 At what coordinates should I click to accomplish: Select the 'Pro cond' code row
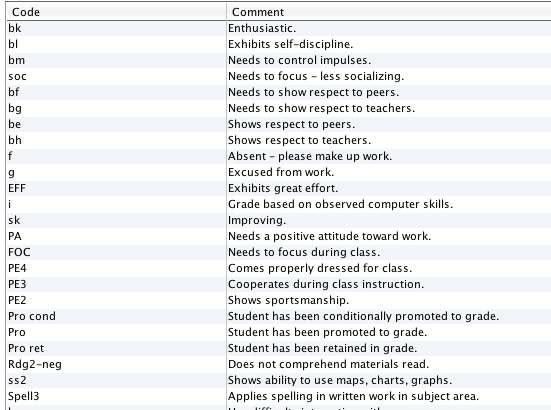(x=279, y=316)
